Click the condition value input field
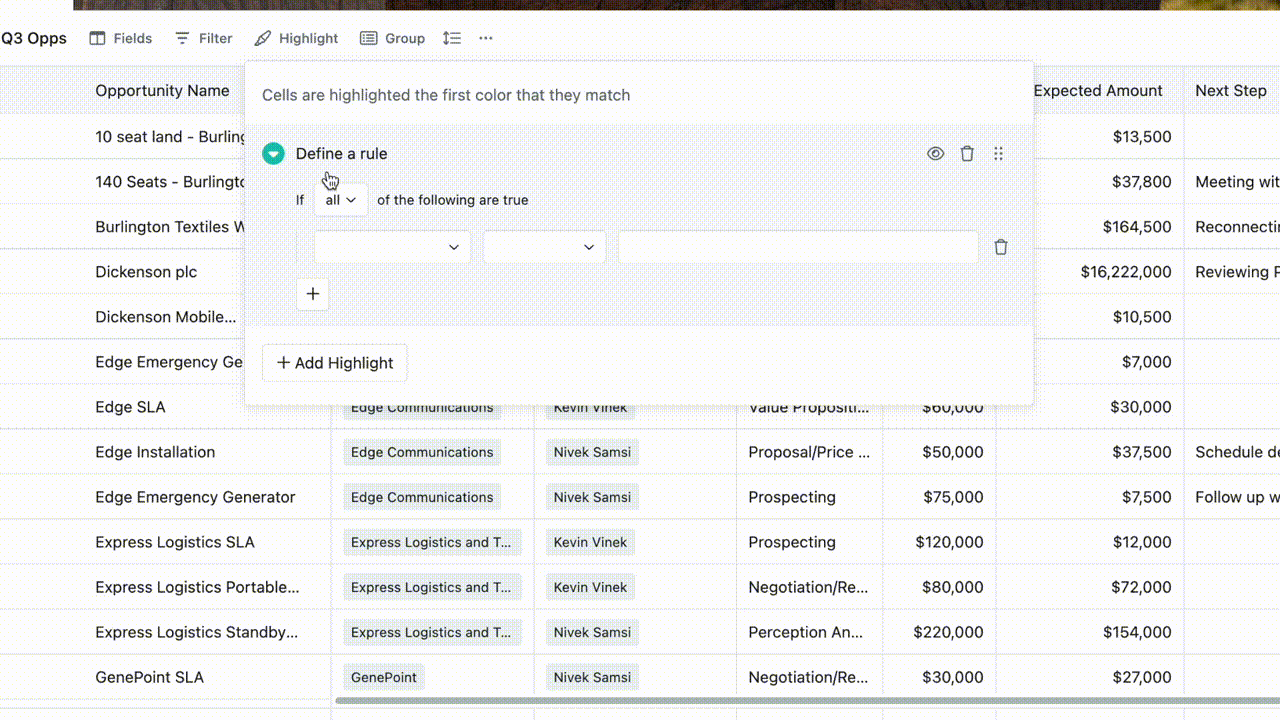Viewport: 1280px width, 720px height. pyautogui.click(x=798, y=247)
